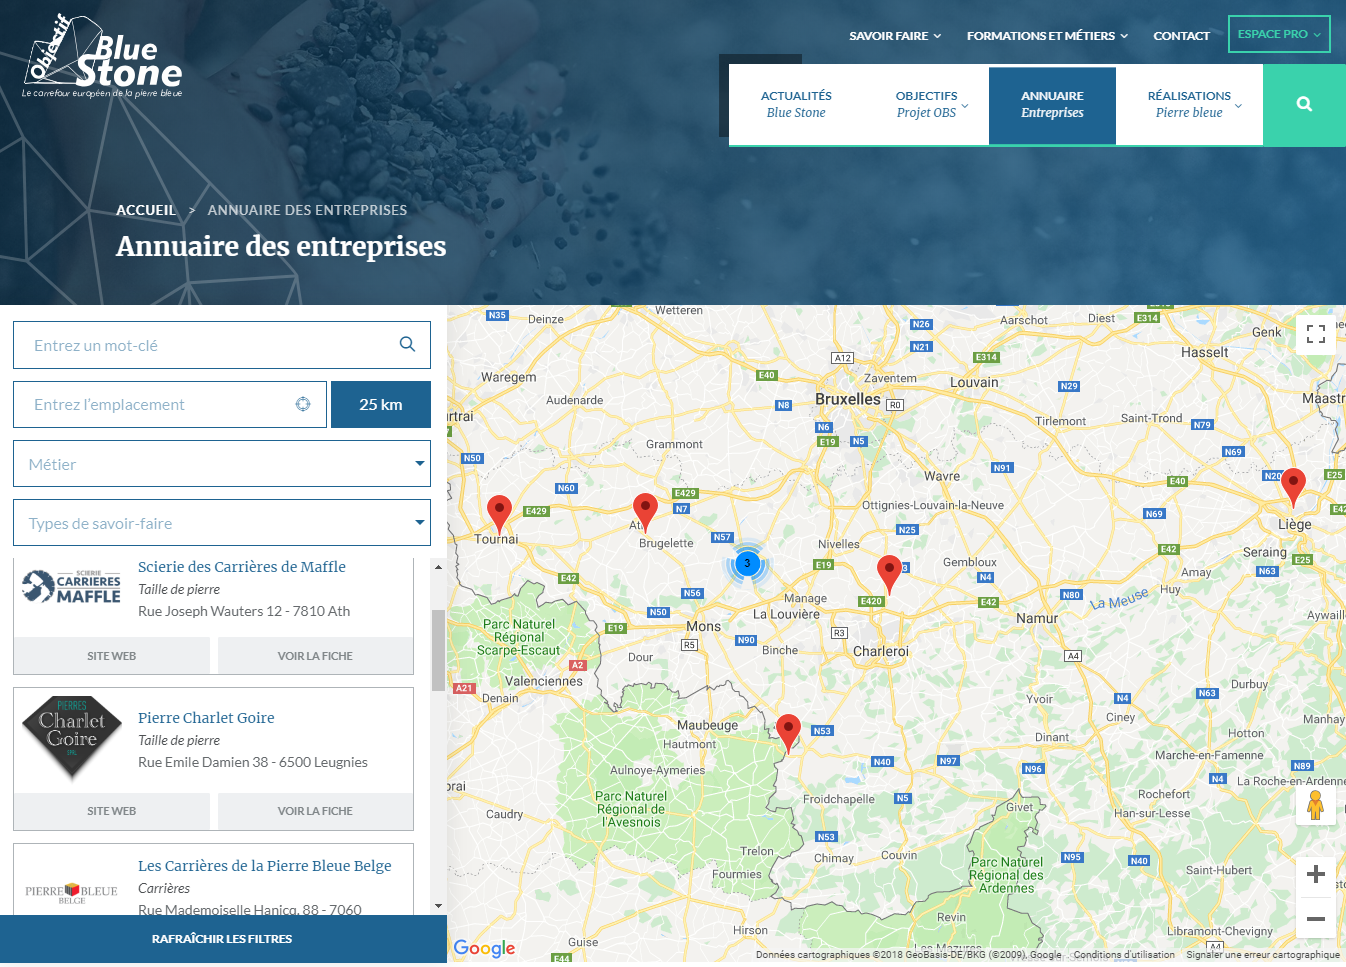
Task: Open the site search magnifier button
Action: click(1304, 104)
